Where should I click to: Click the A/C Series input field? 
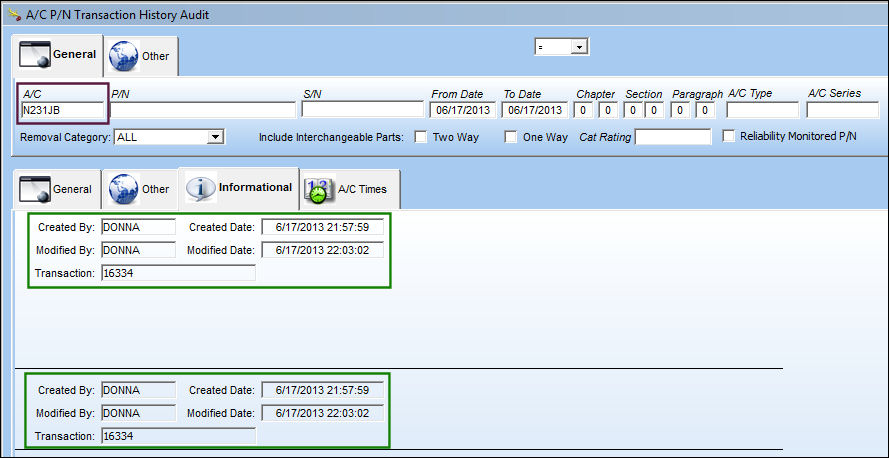[x=843, y=110]
